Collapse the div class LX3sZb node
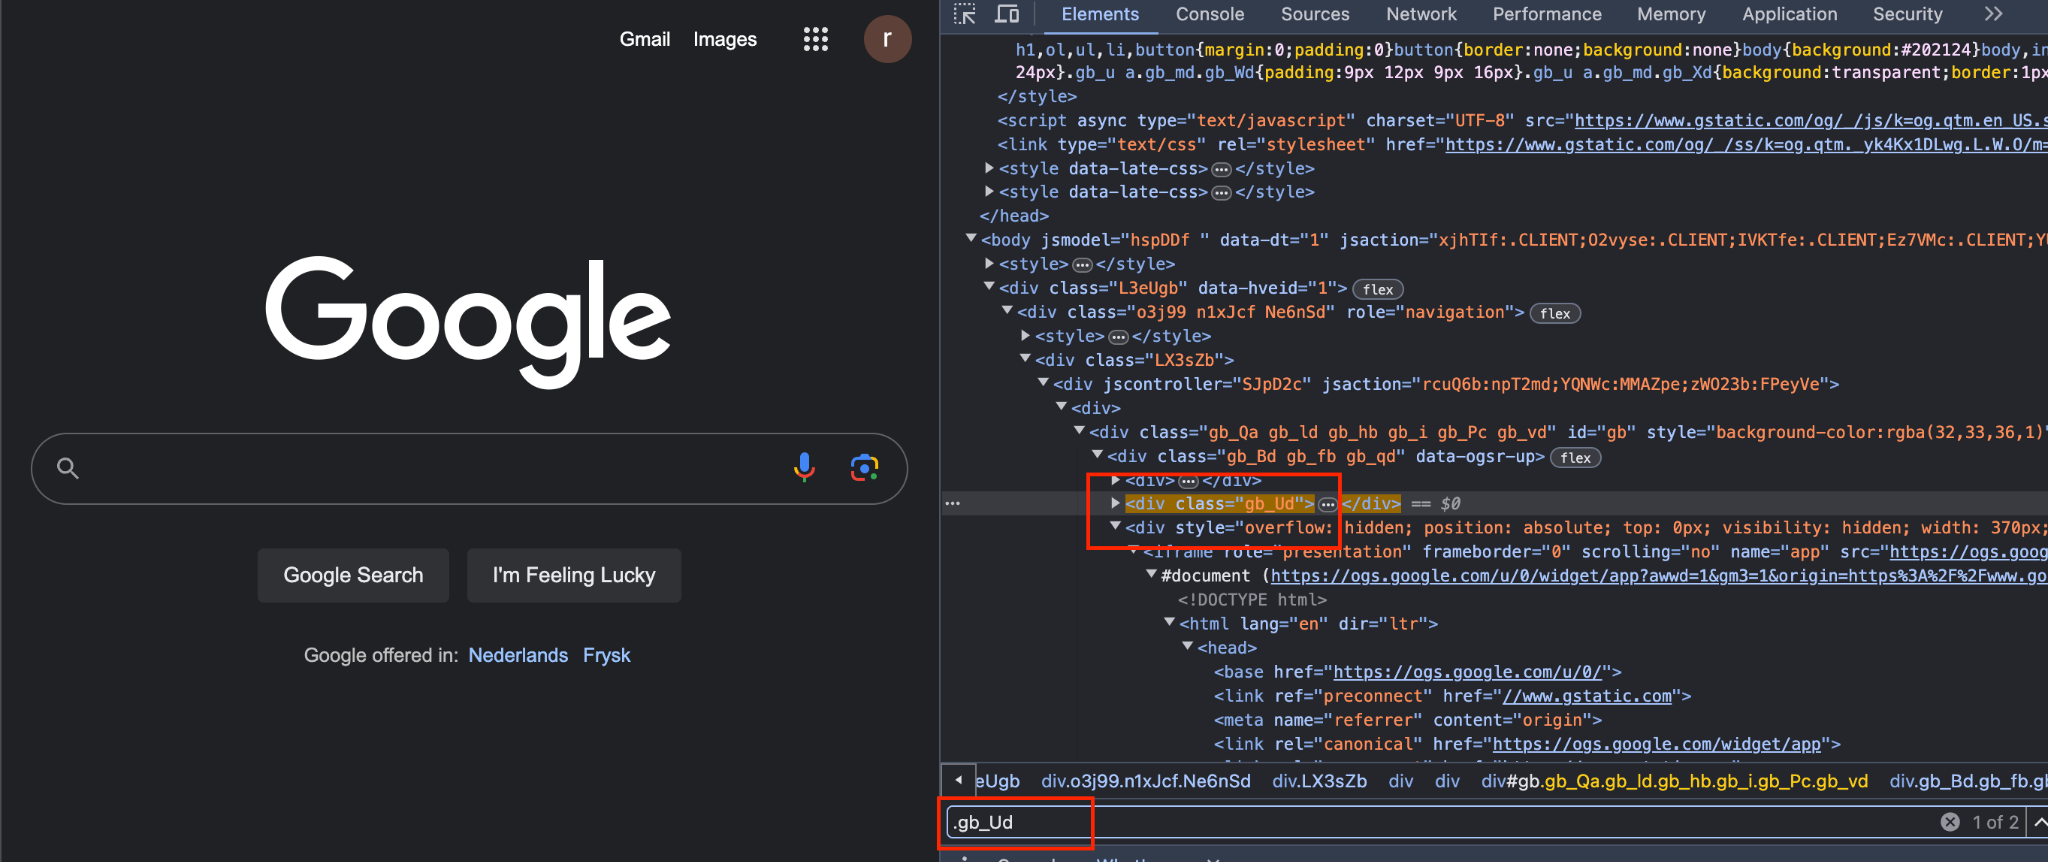The width and height of the screenshot is (2048, 862). coord(1025,359)
